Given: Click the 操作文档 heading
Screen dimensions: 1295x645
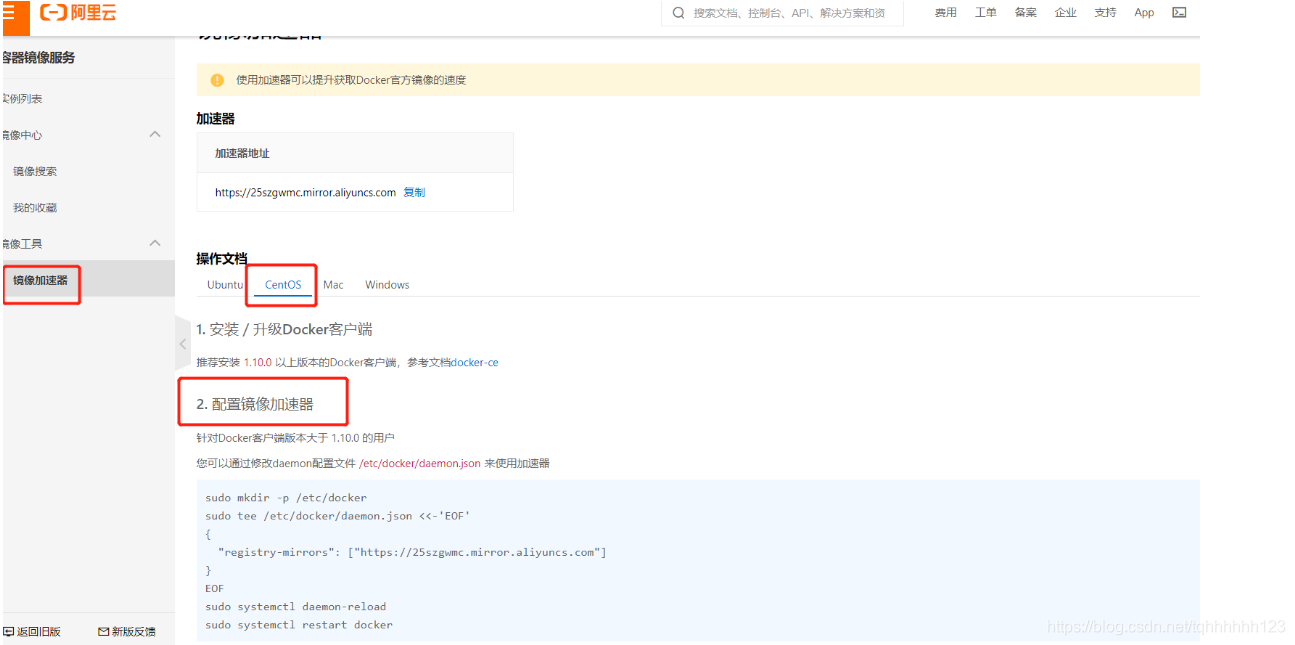Looking at the screenshot, I should (222, 259).
